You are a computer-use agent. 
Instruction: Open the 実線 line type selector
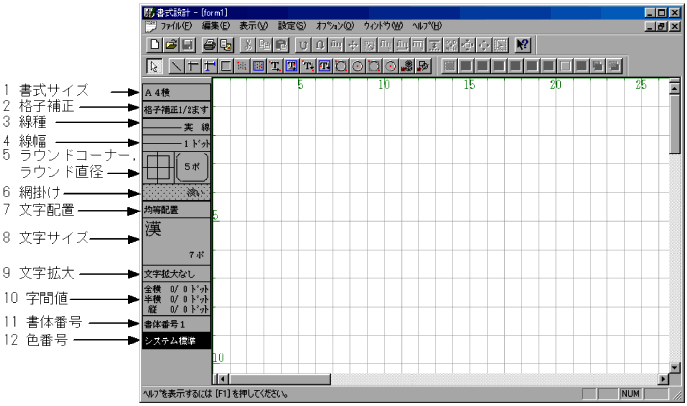click(176, 127)
